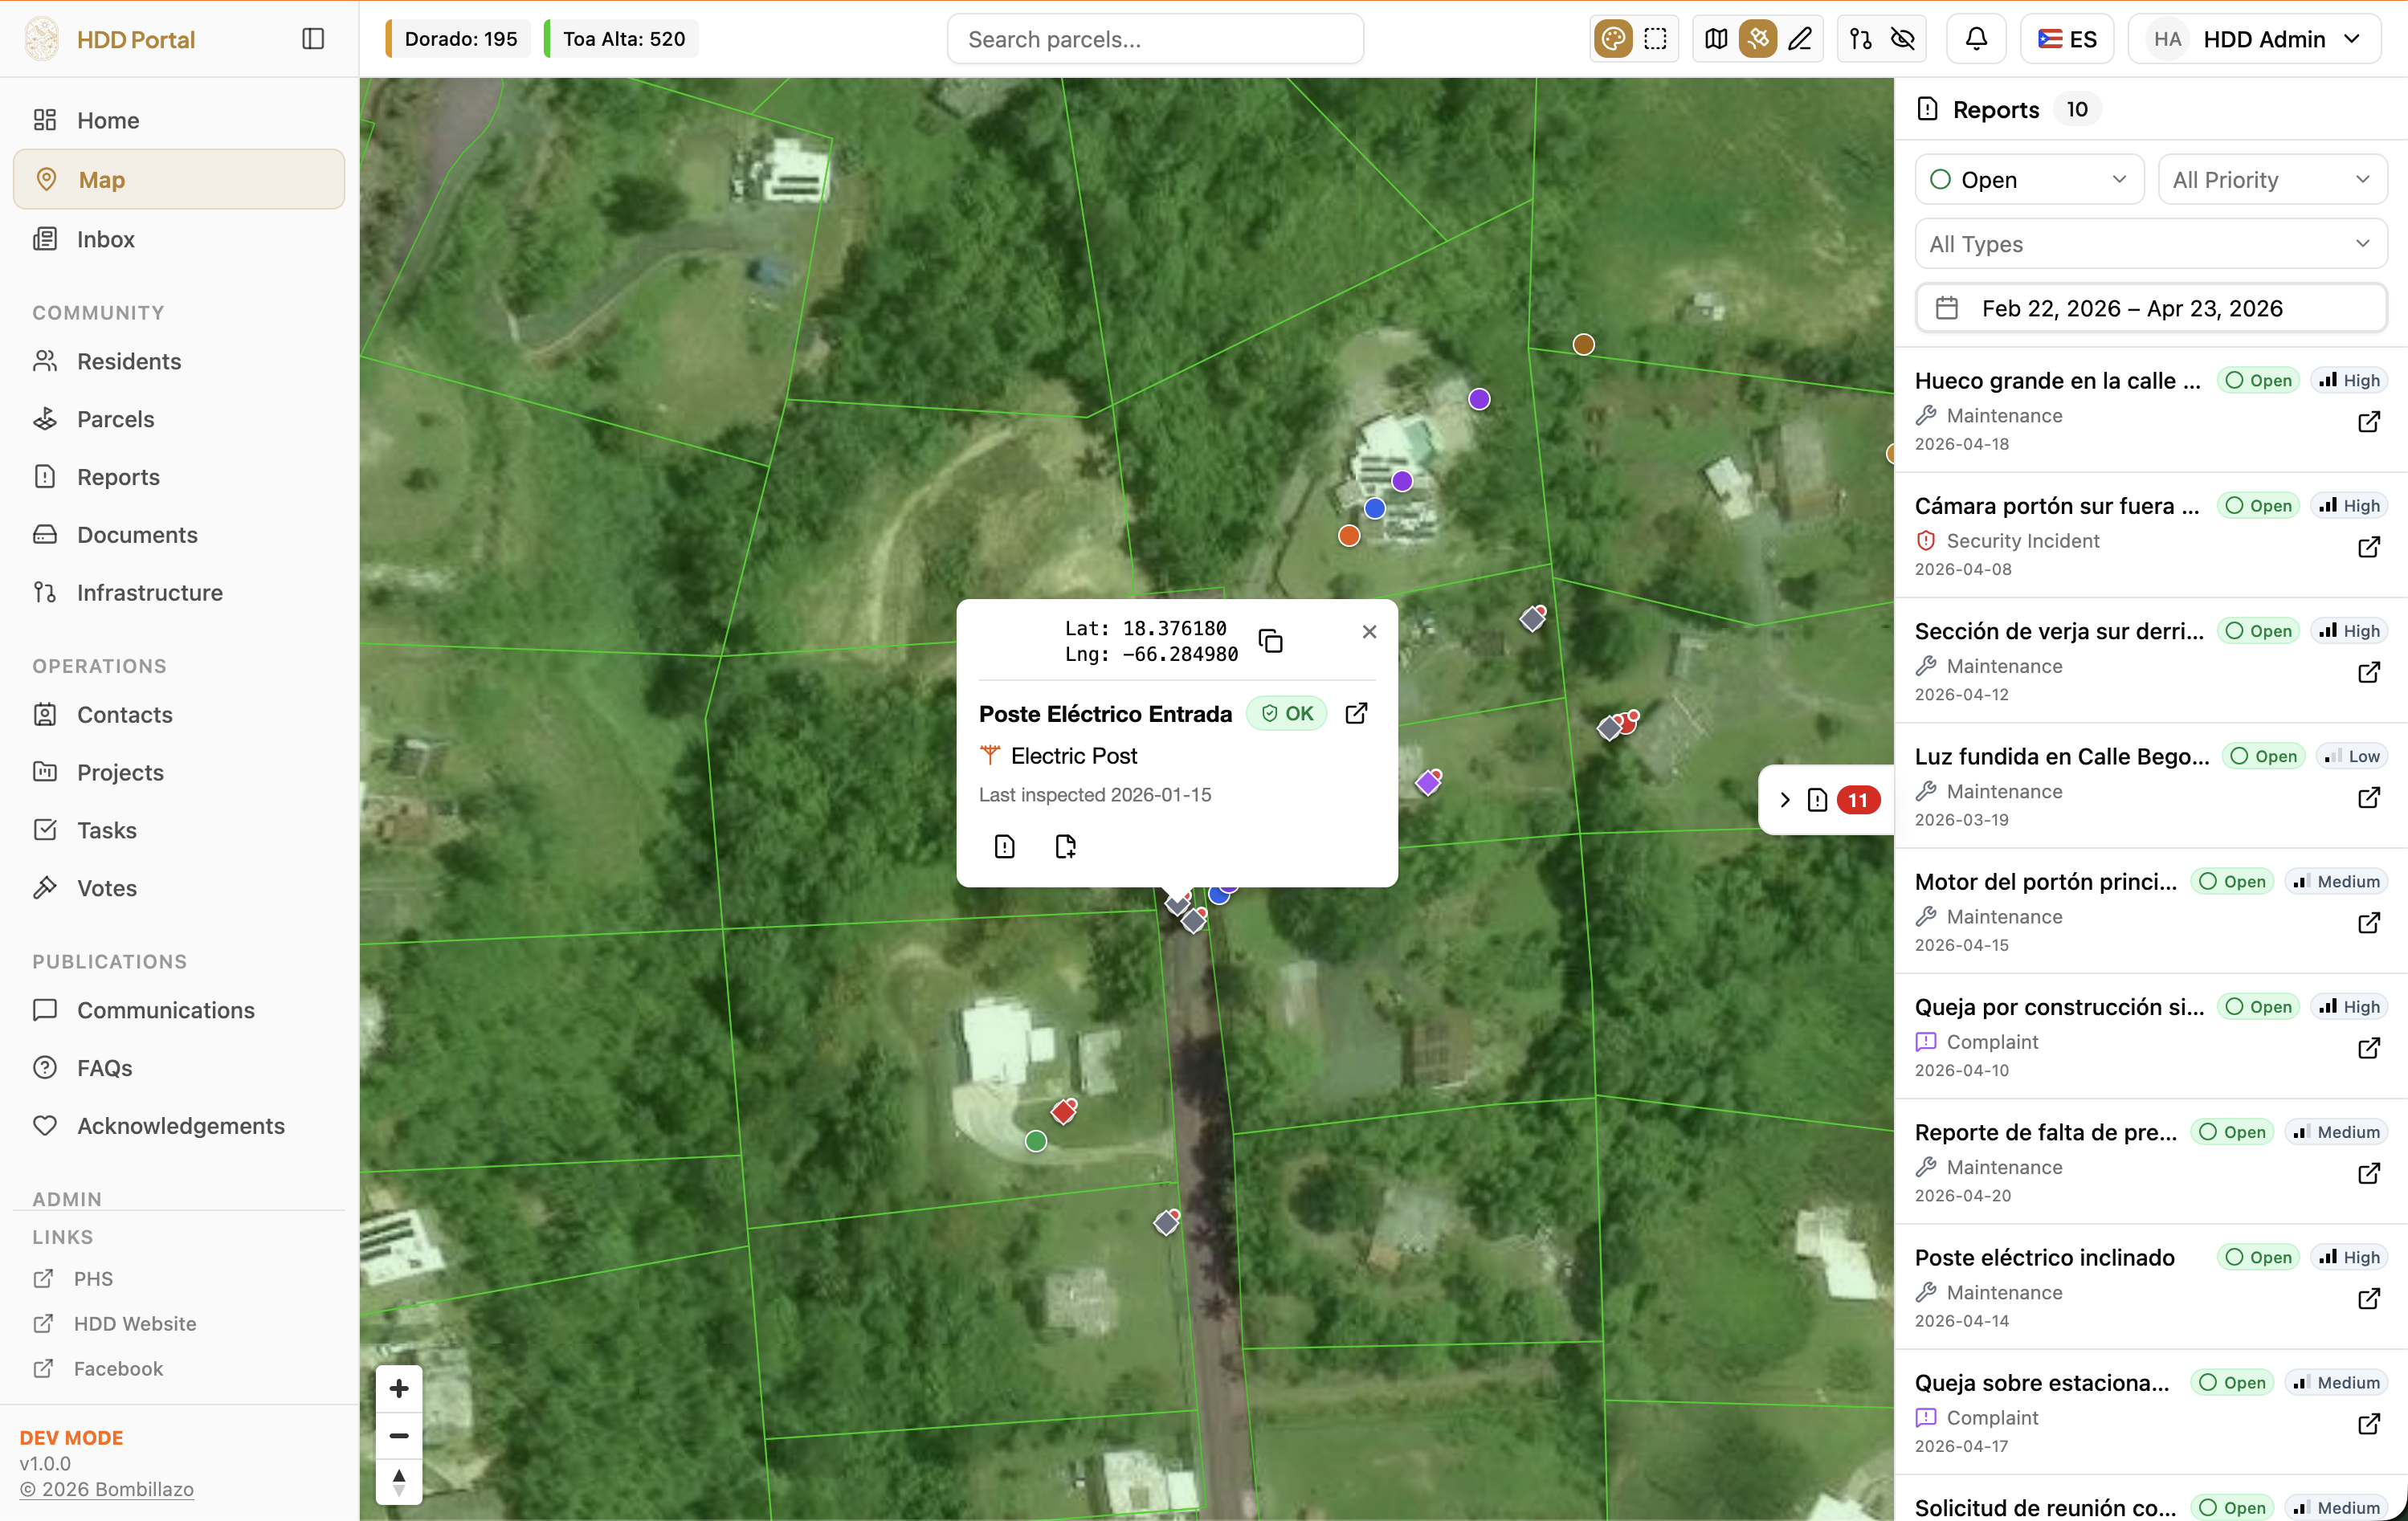Go to Home in the sidebar
The height and width of the screenshot is (1521, 2408).
coord(179,120)
